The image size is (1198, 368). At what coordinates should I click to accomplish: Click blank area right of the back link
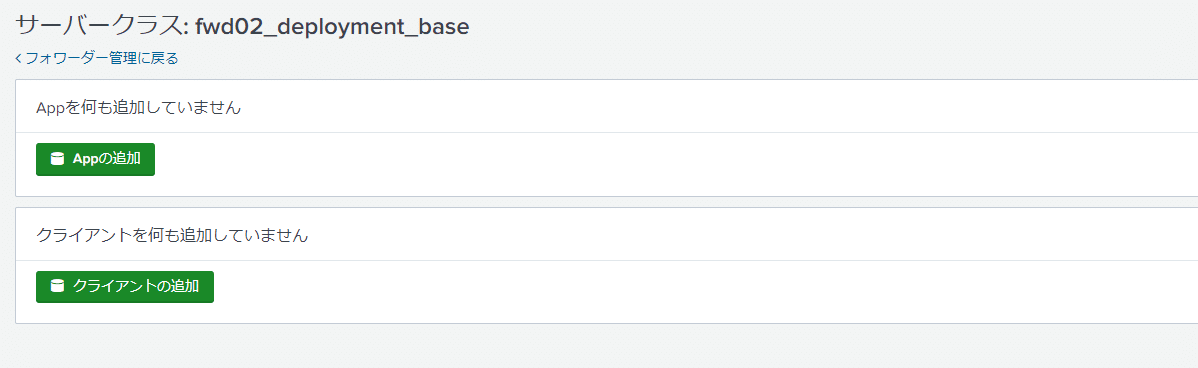(688, 58)
